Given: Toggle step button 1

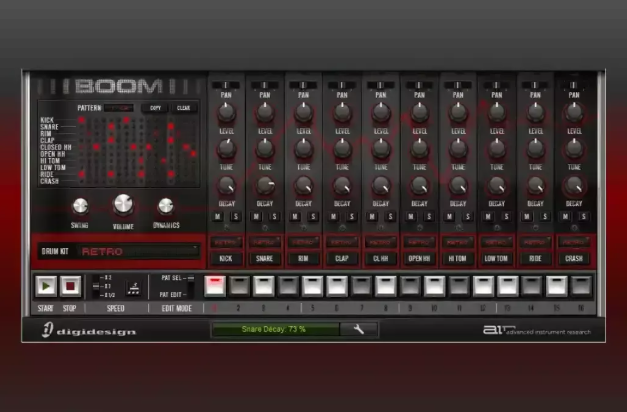Looking at the screenshot, I should pyautogui.click(x=215, y=286).
